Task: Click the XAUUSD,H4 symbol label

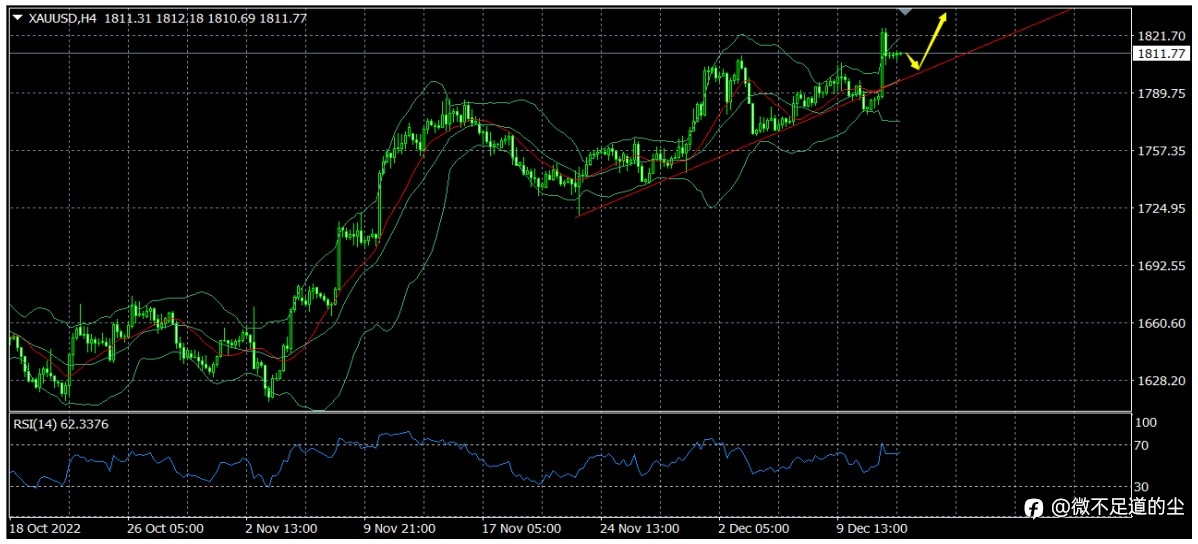Action: click(63, 18)
